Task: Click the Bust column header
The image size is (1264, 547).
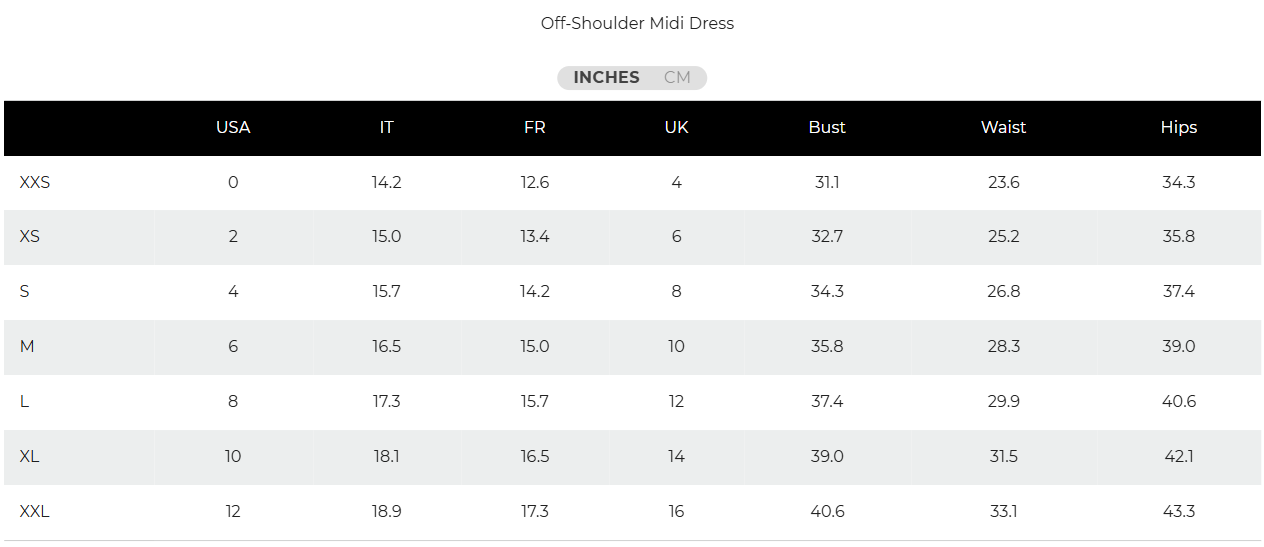Action: pyautogui.click(x=827, y=128)
